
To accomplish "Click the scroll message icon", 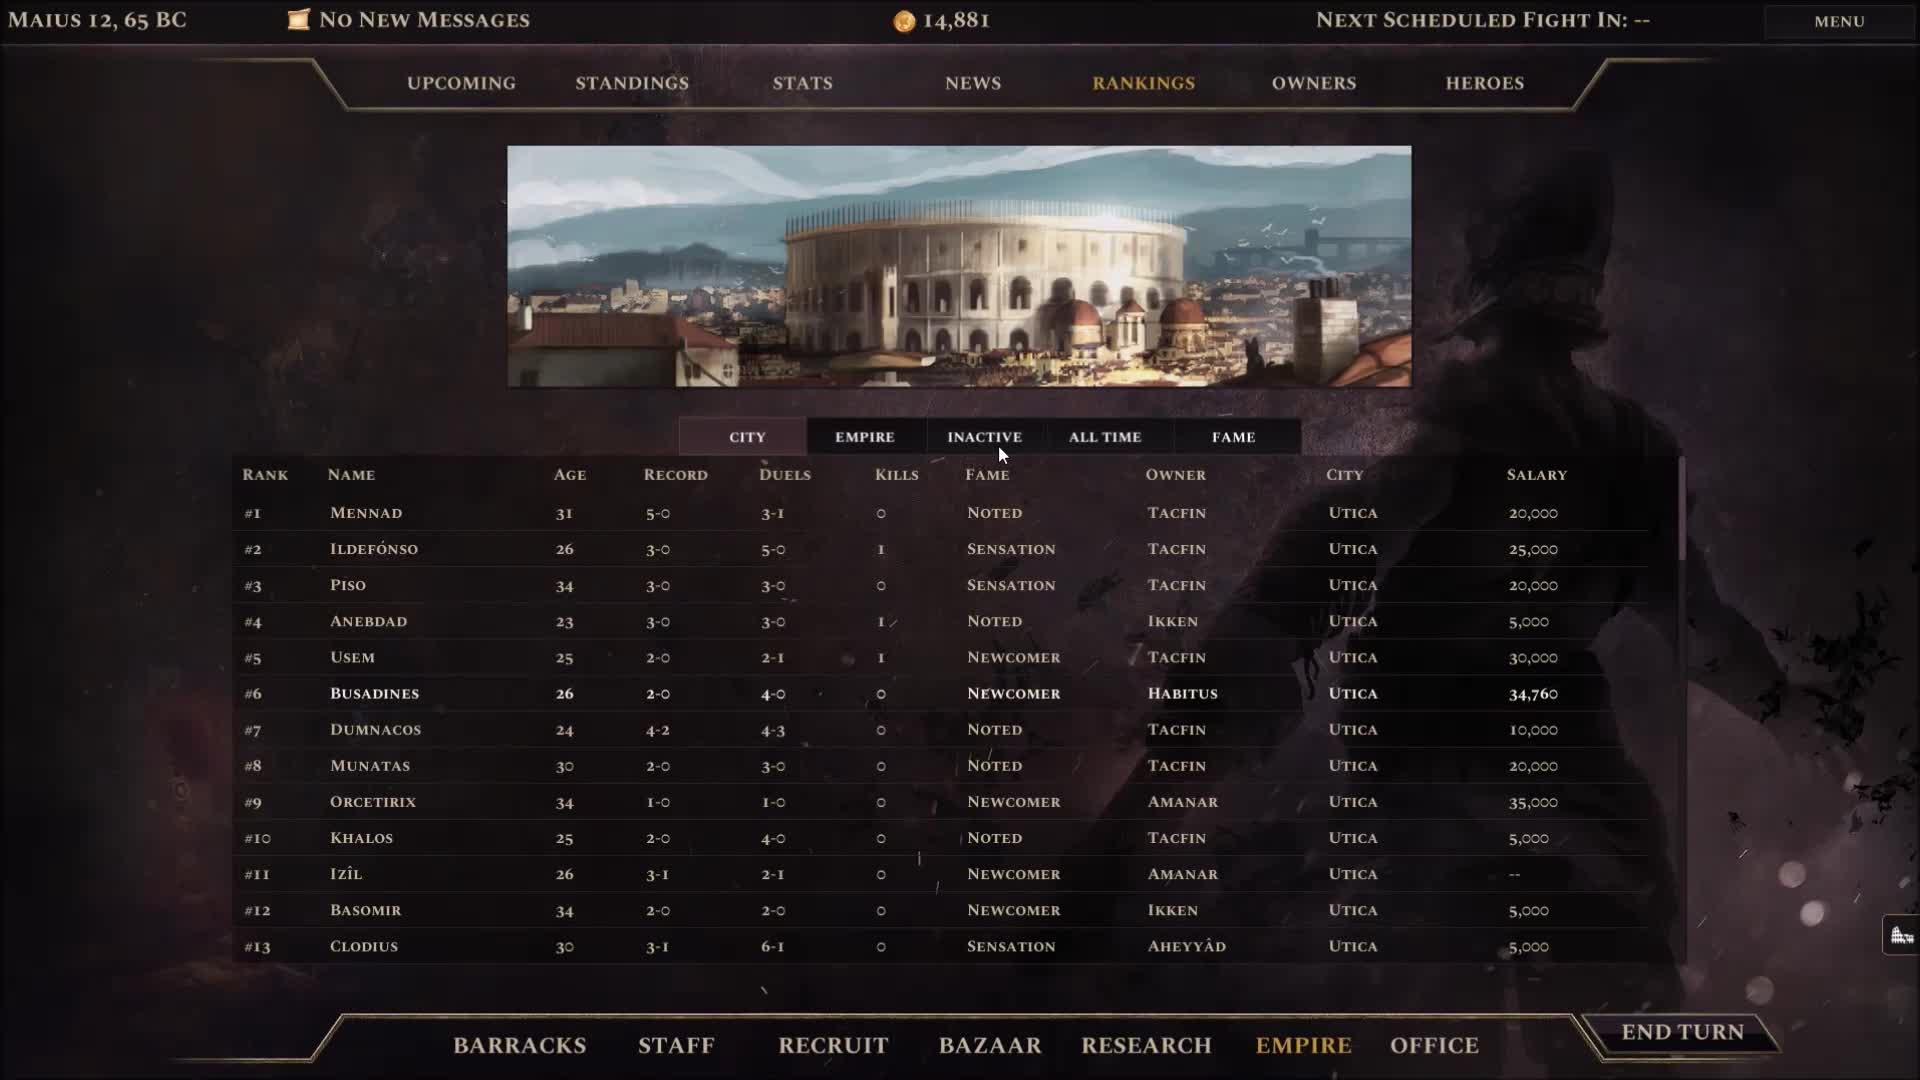I will pos(298,20).
